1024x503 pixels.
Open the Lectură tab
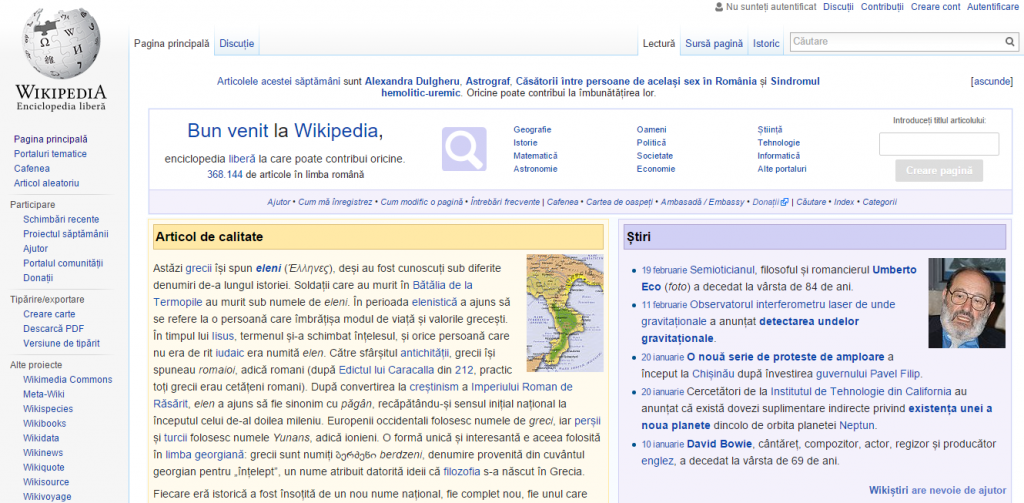(659, 44)
